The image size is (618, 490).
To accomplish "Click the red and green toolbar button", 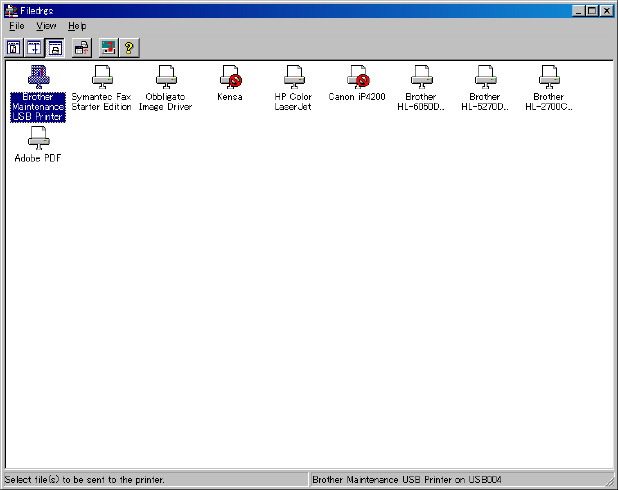I will point(108,47).
